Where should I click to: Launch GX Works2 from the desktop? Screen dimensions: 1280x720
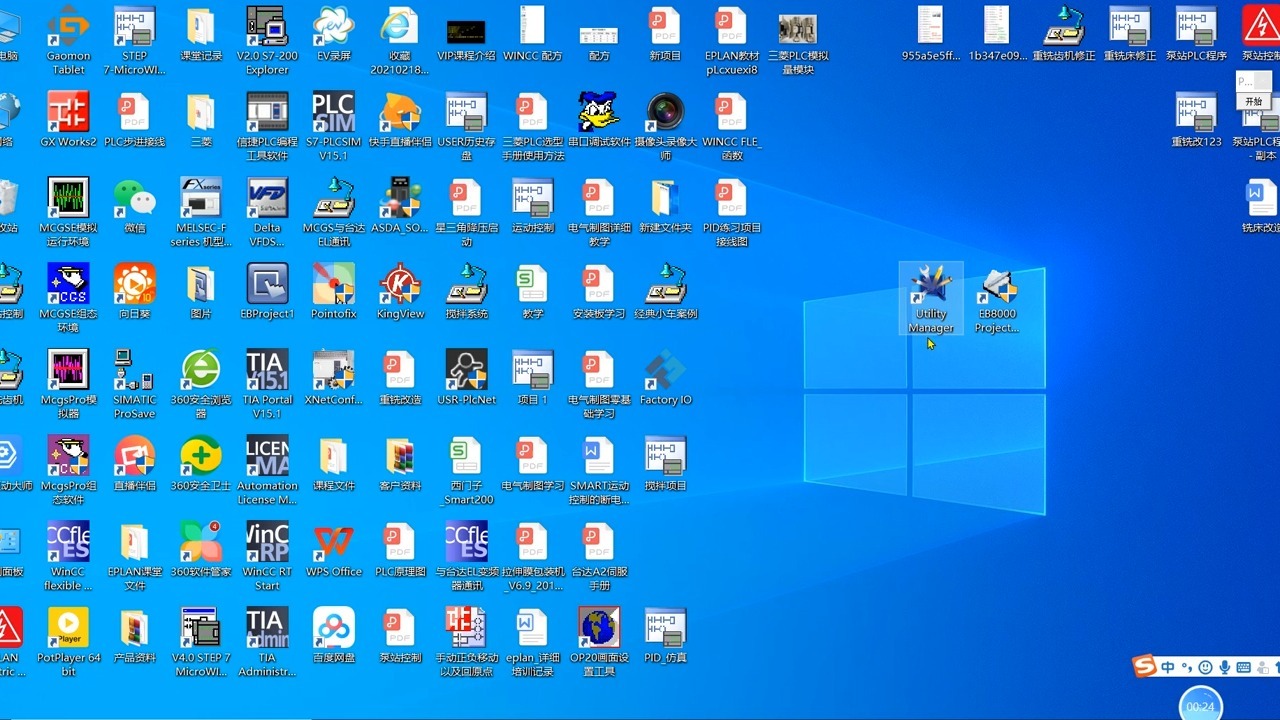(x=68, y=113)
